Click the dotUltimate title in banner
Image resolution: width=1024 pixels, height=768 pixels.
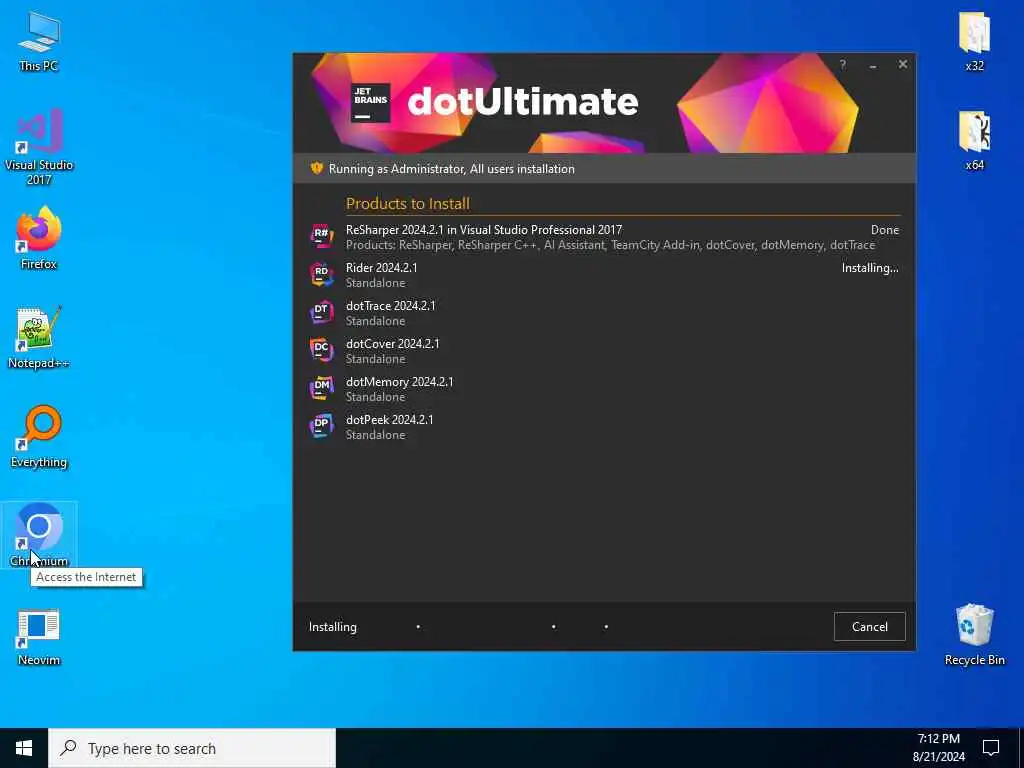click(522, 101)
